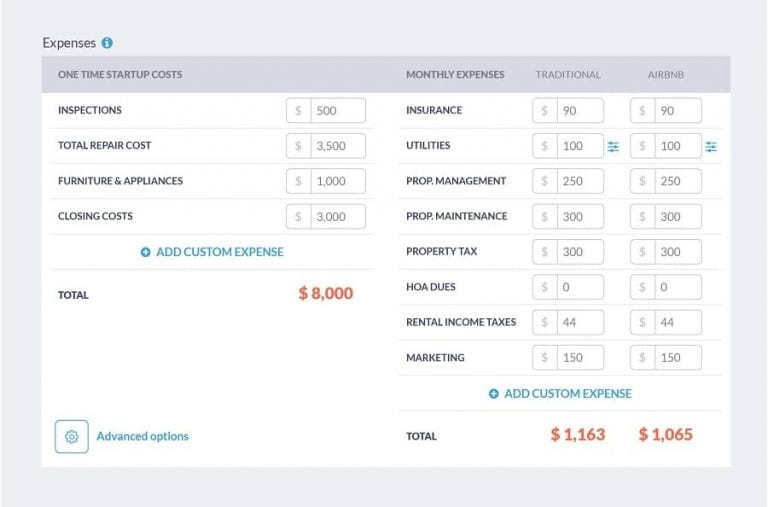768x507 pixels.
Task: Click the Expenses info icon
Action: 107,43
